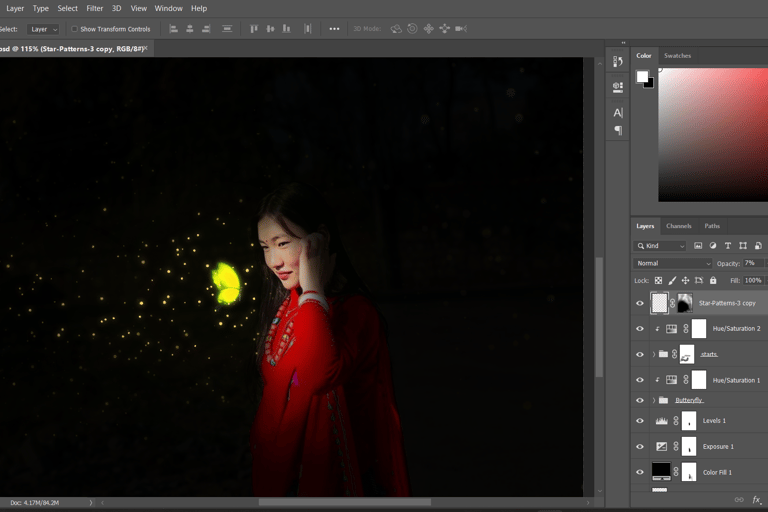
Task: Select 3D roll mode icon
Action: click(x=412, y=29)
